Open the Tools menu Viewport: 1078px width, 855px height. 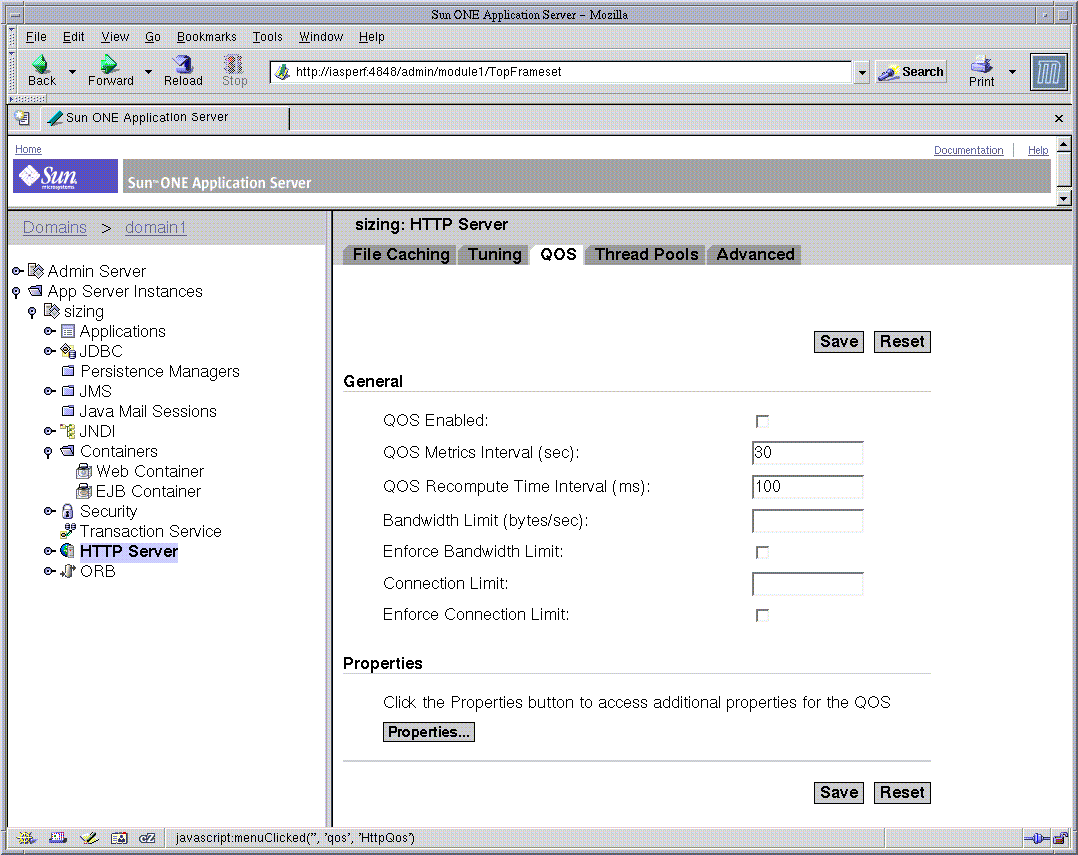(x=267, y=36)
